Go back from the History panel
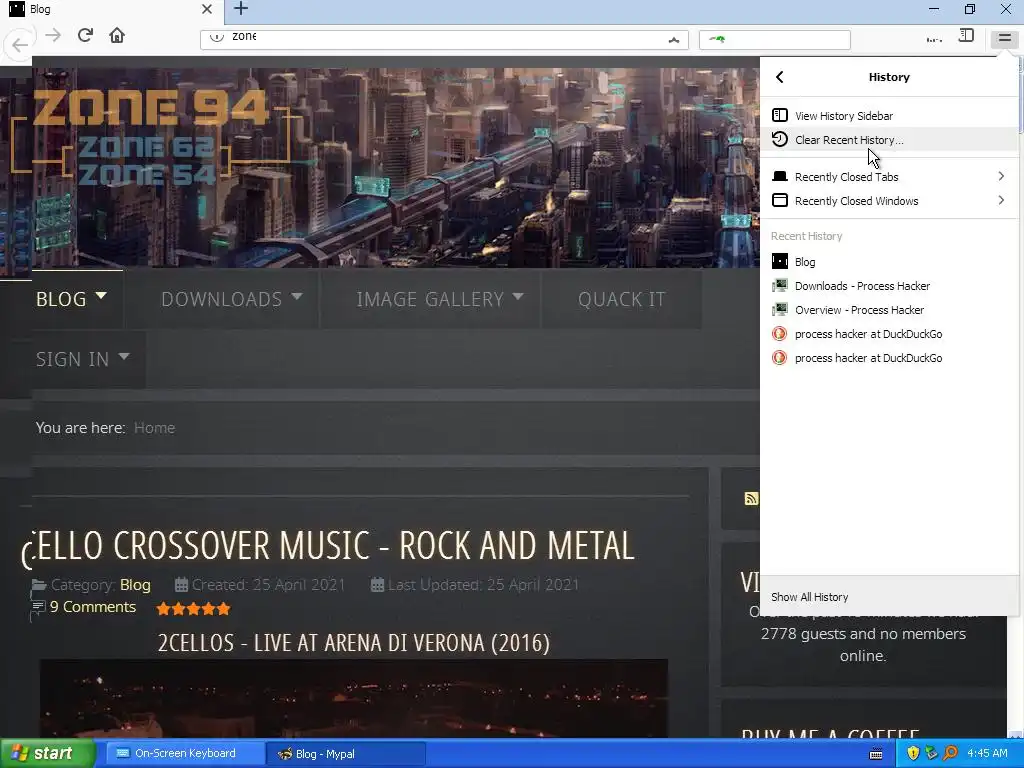The width and height of the screenshot is (1024, 768). 780,77
